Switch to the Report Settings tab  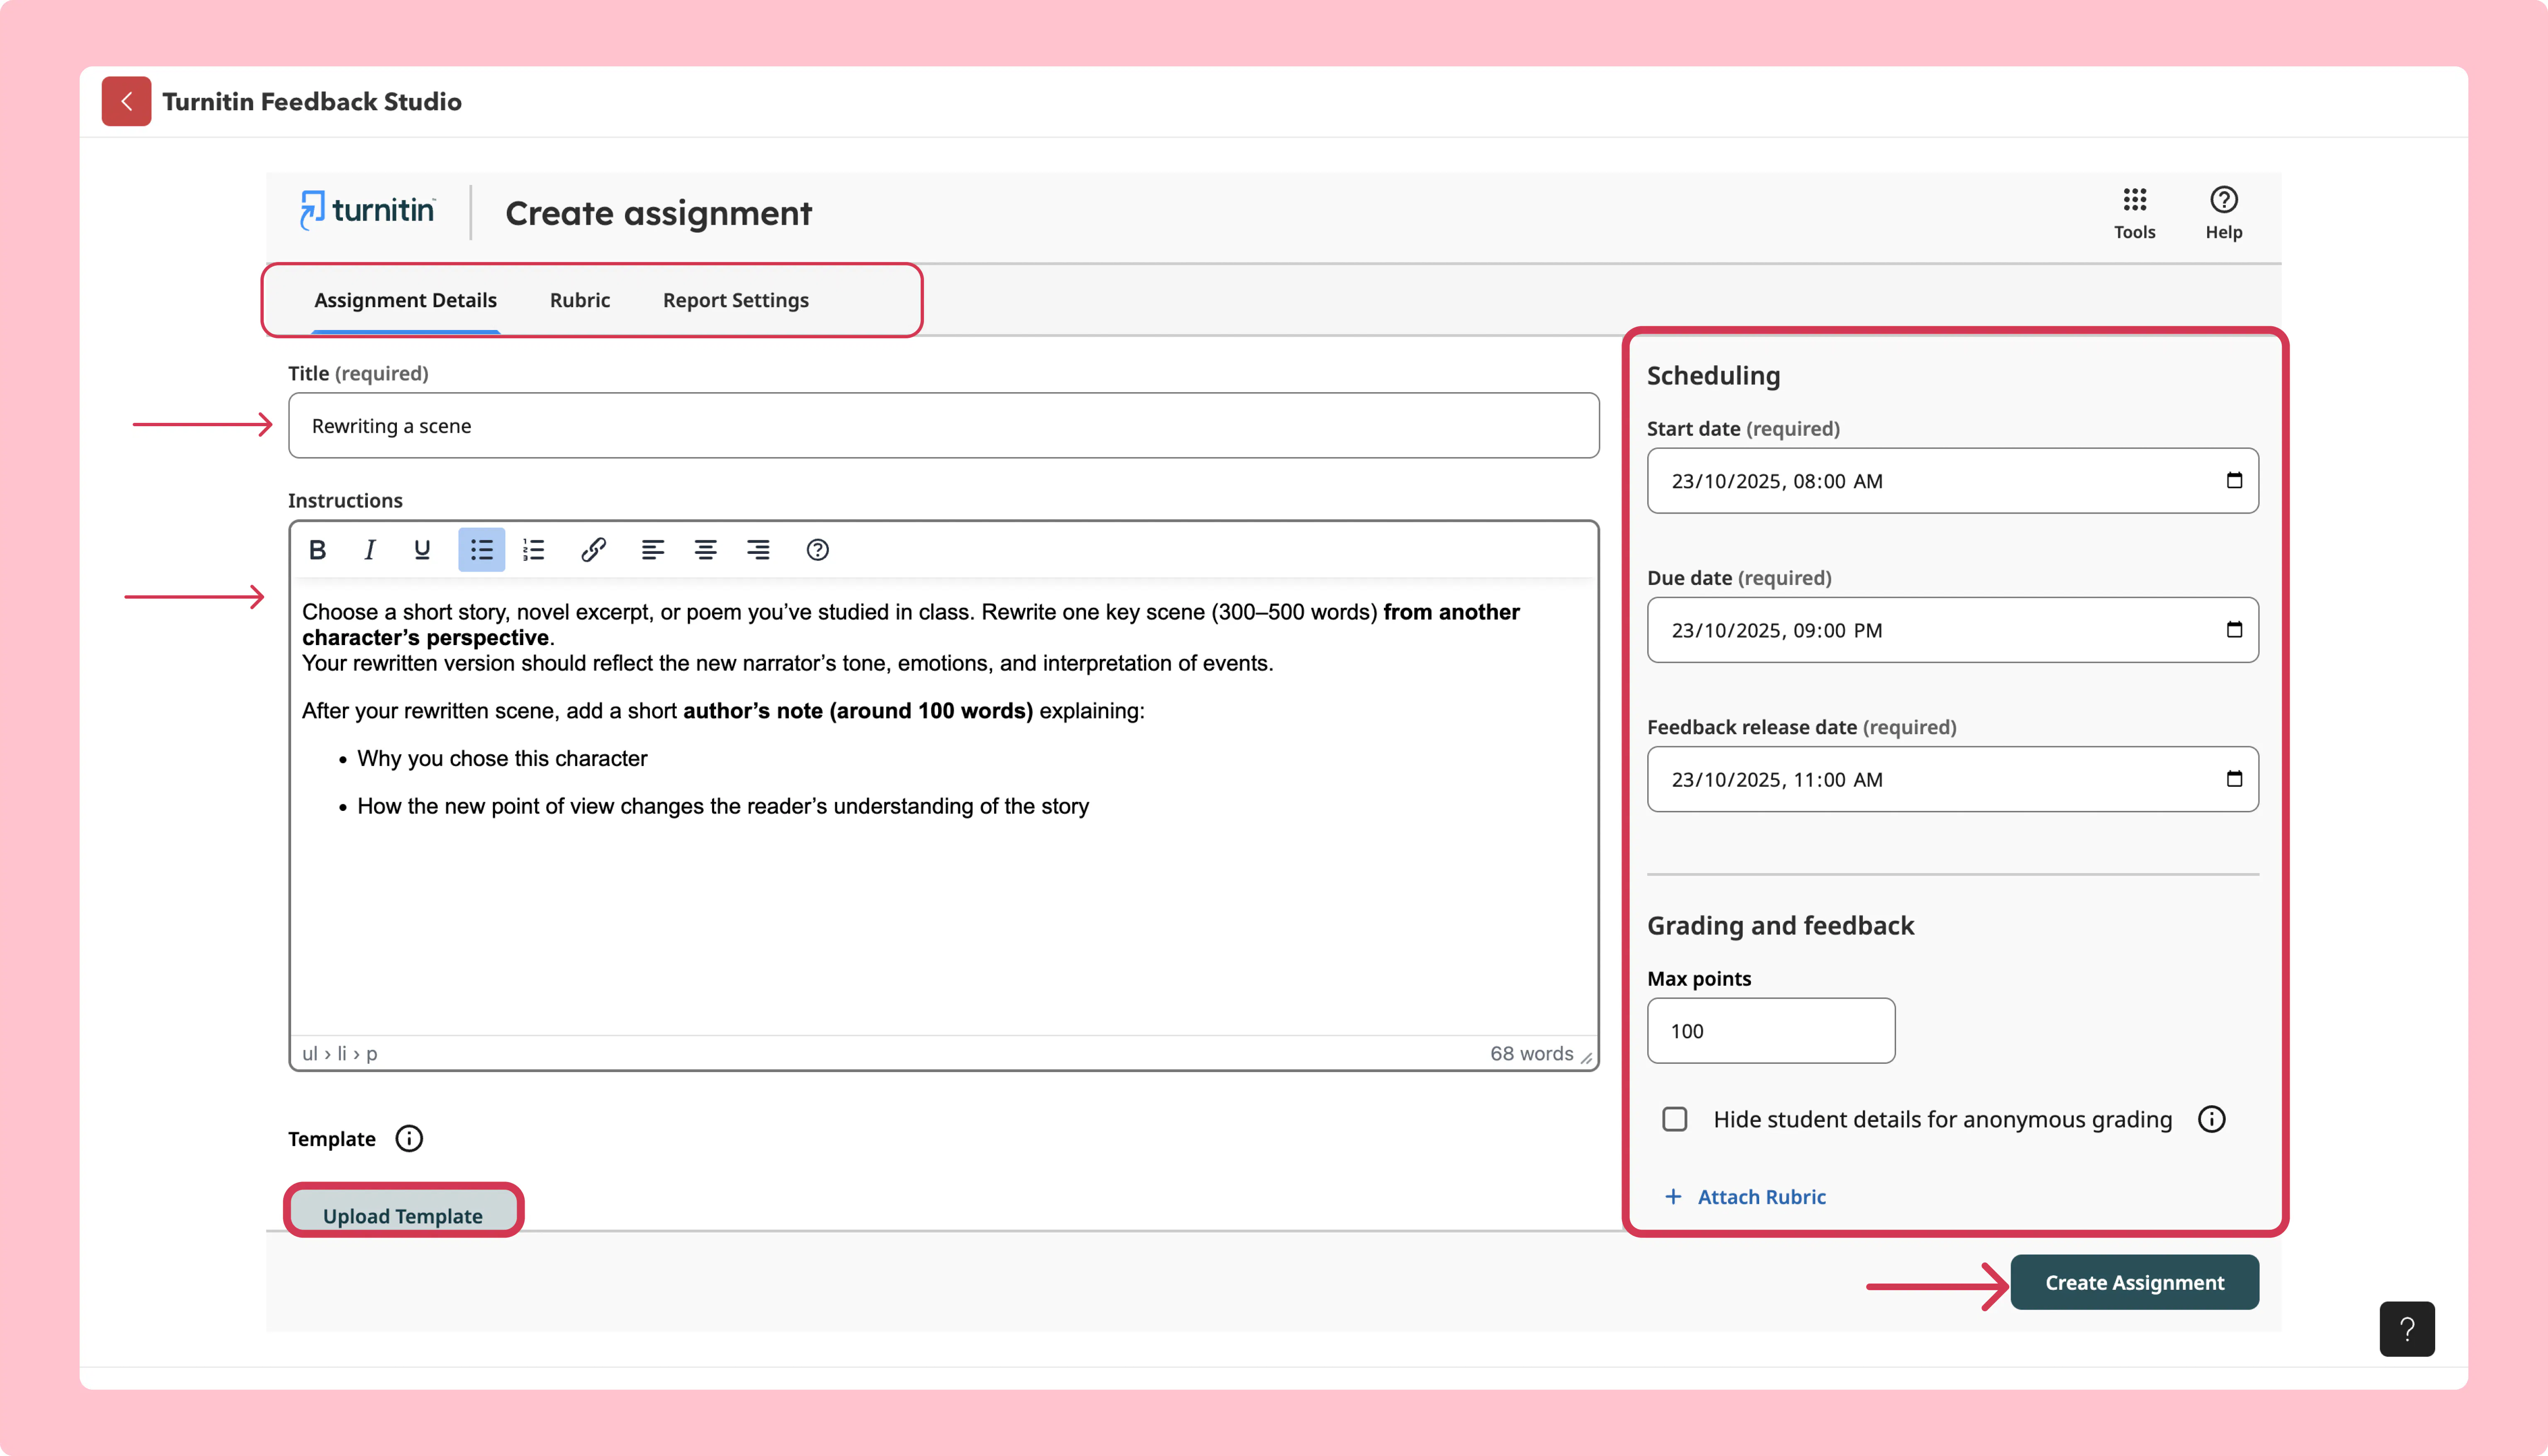coord(736,300)
